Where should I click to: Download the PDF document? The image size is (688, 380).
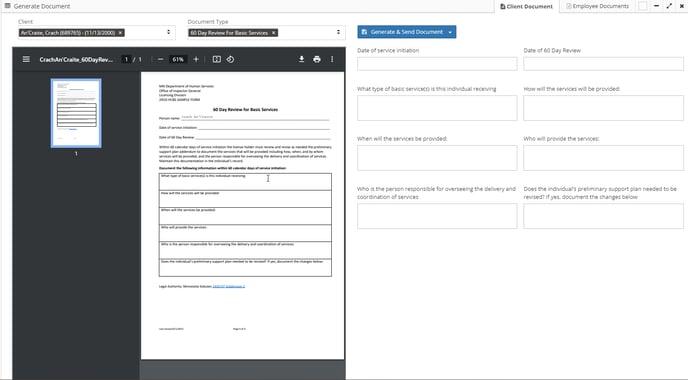[301, 59]
